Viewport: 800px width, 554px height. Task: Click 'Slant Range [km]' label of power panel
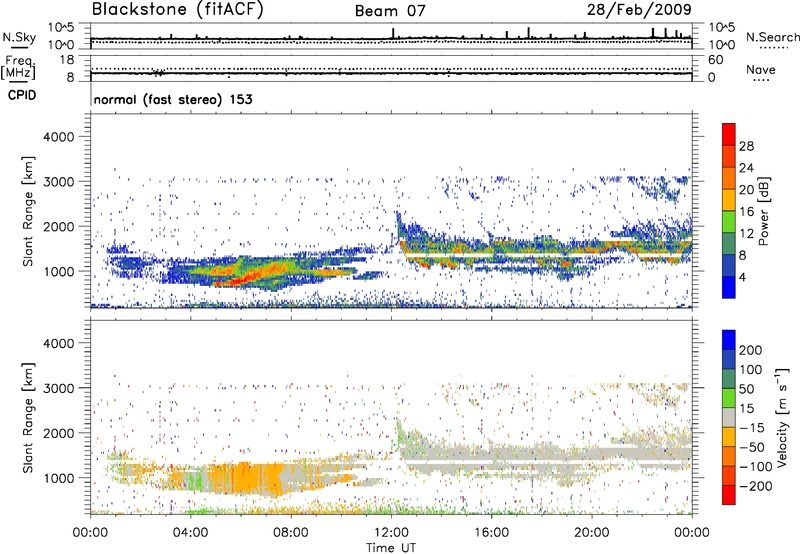pos(29,211)
